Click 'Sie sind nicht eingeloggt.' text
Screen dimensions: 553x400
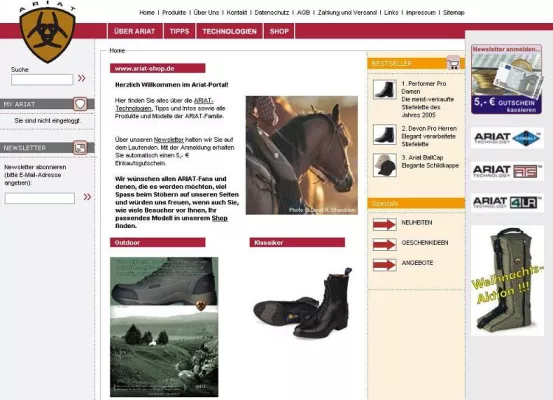[x=48, y=121]
